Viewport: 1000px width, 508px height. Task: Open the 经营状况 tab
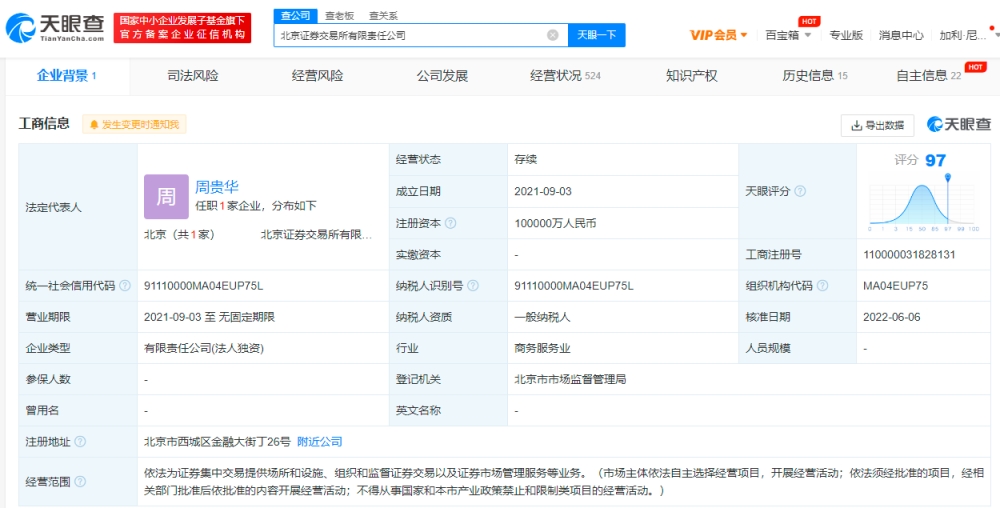tap(566, 76)
